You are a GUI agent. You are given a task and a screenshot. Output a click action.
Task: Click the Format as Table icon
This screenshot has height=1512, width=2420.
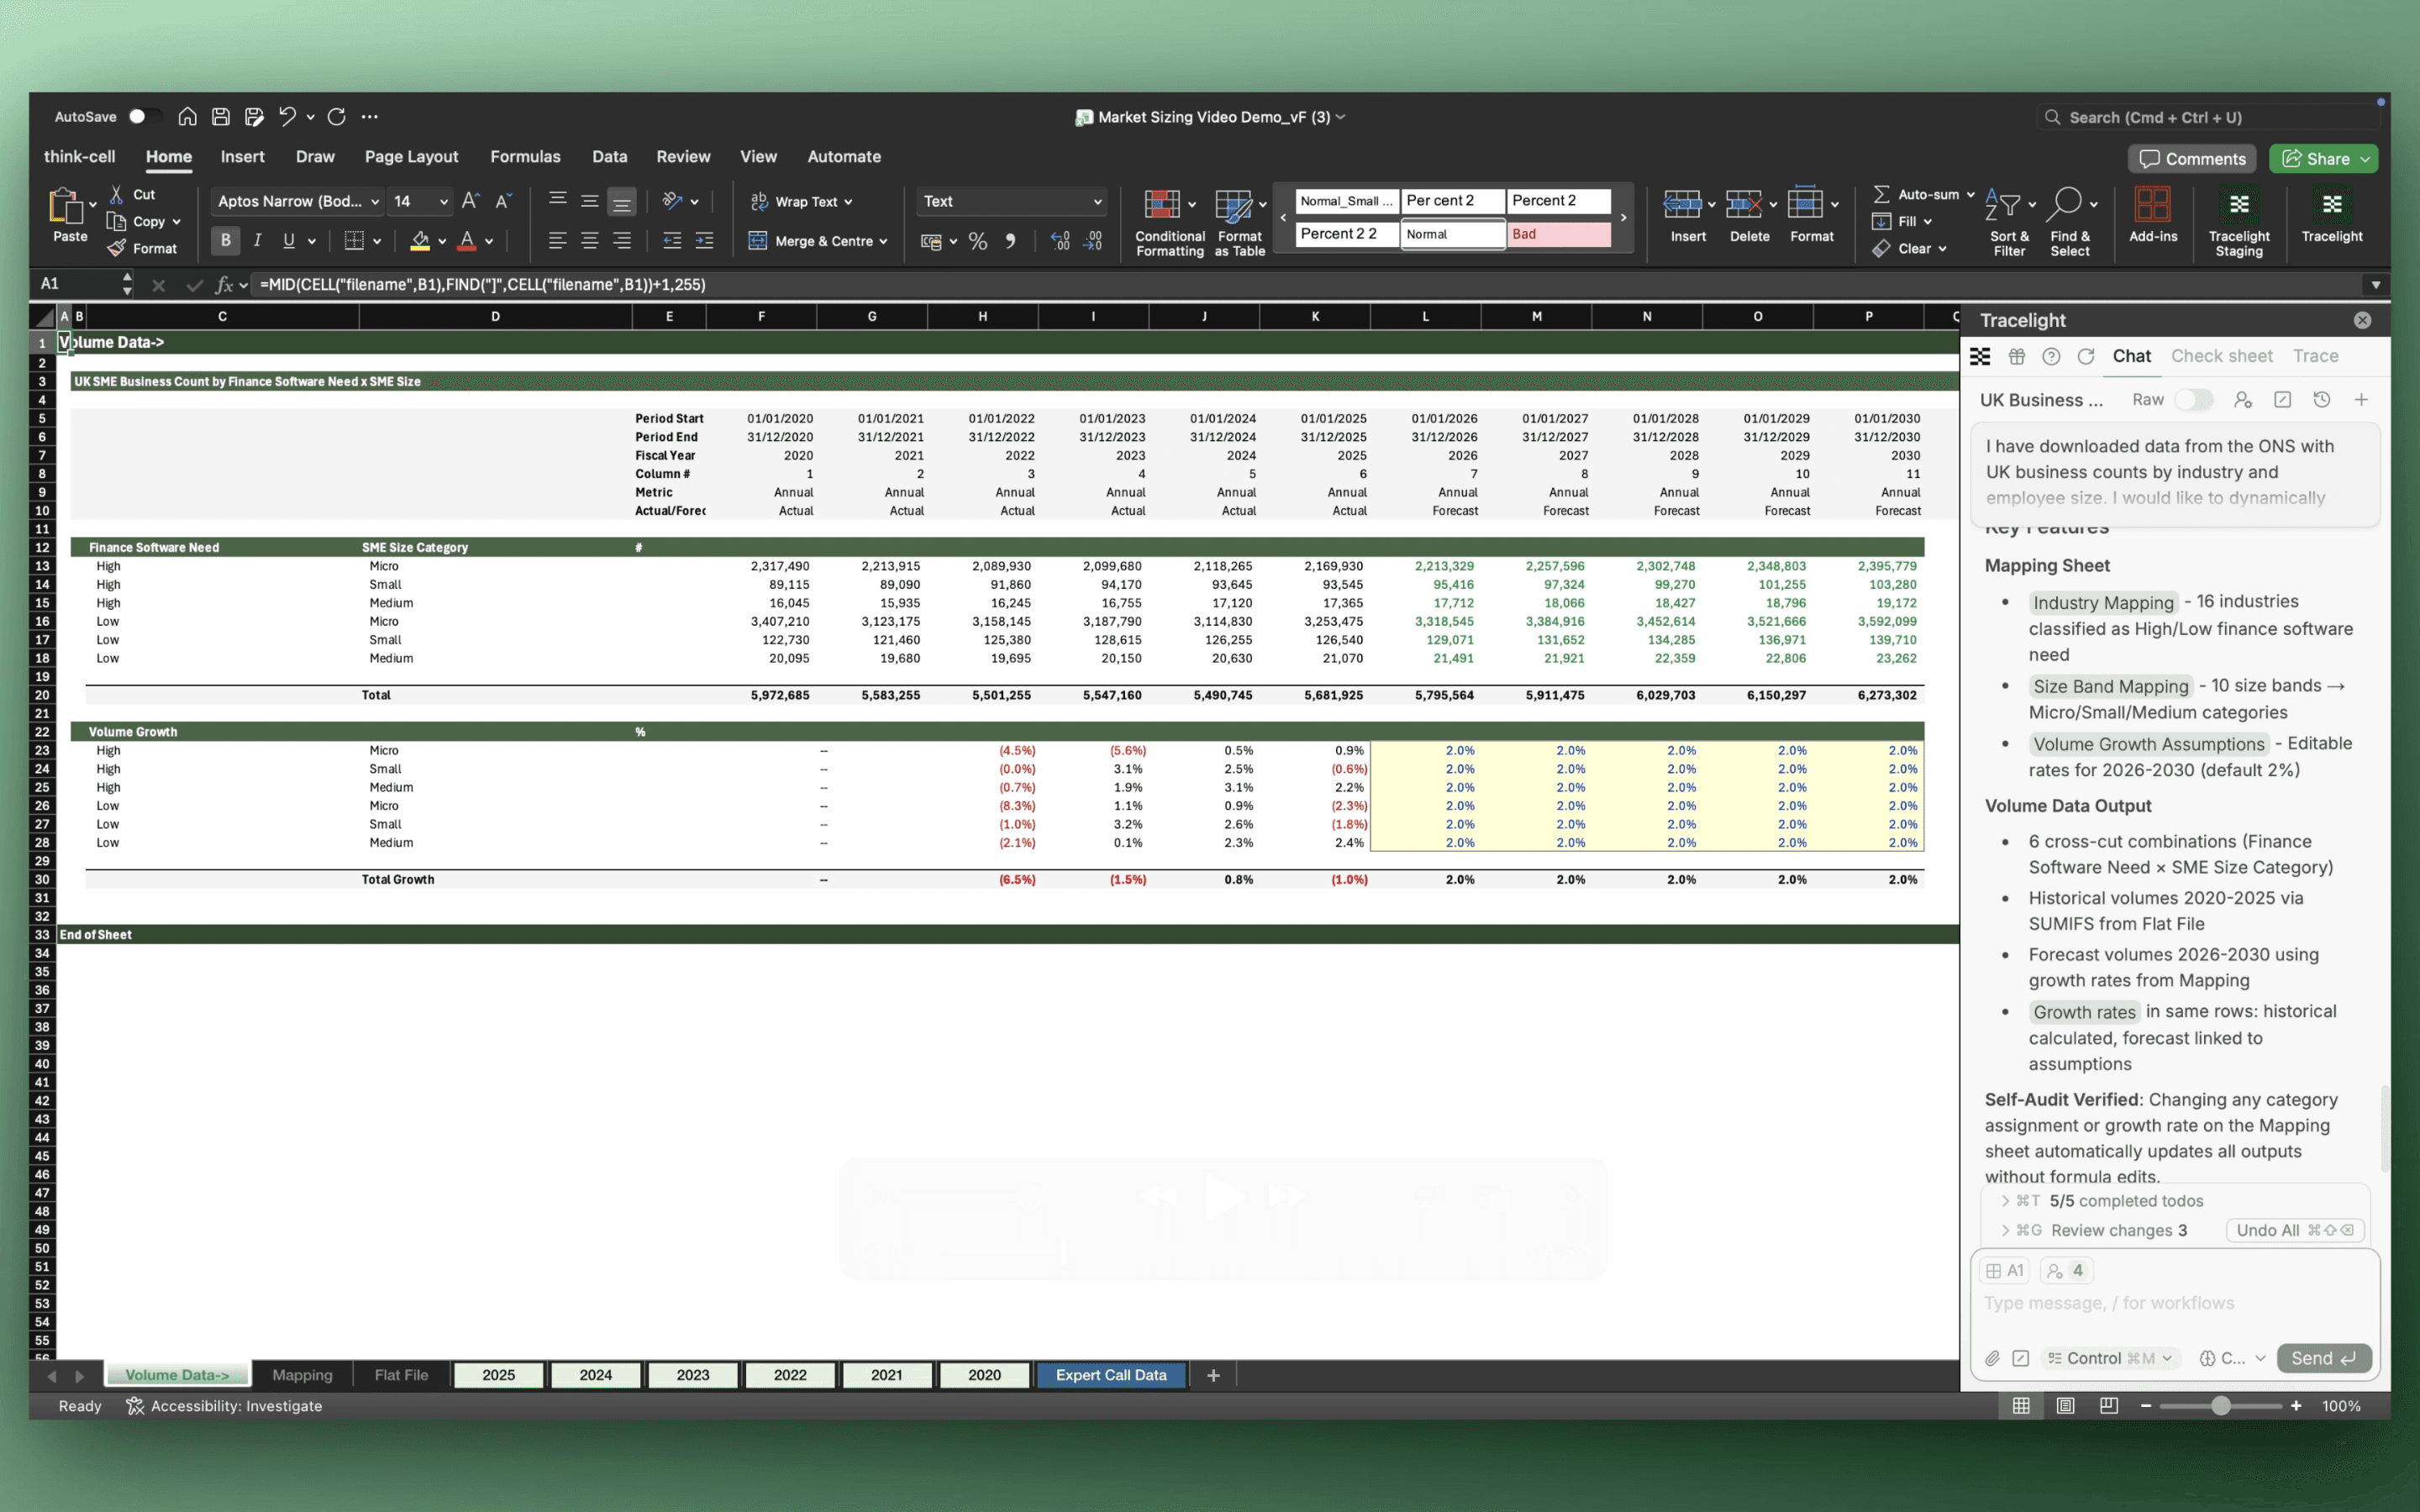click(x=1233, y=206)
